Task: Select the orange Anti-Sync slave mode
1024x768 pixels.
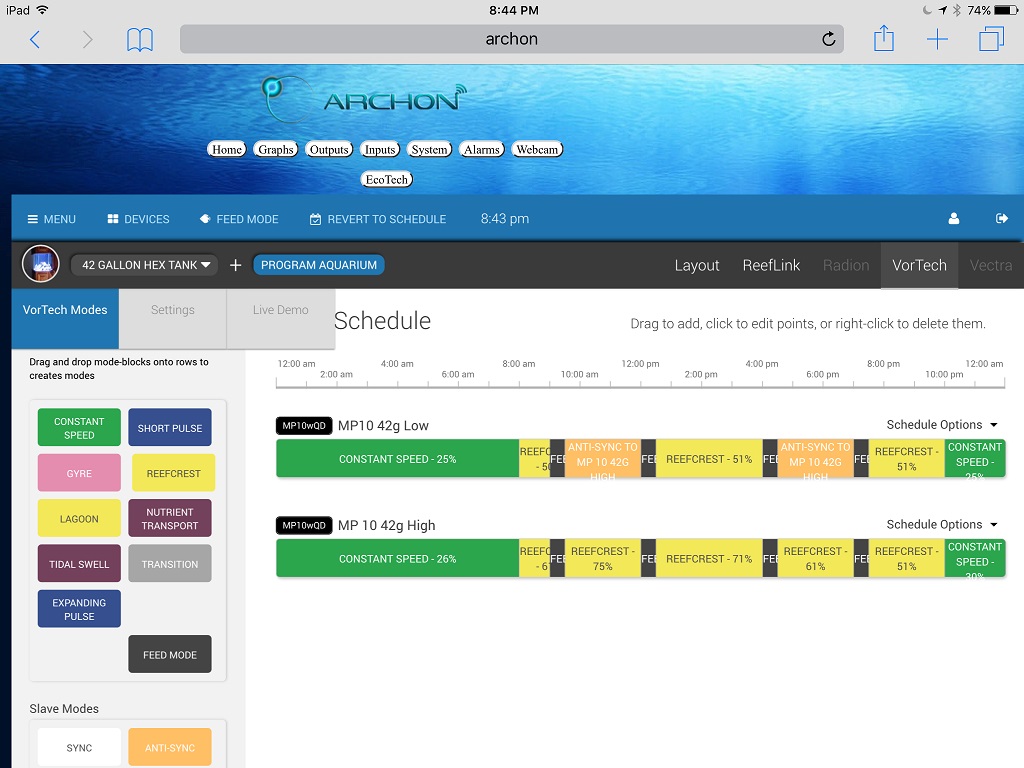Action: coord(170,747)
